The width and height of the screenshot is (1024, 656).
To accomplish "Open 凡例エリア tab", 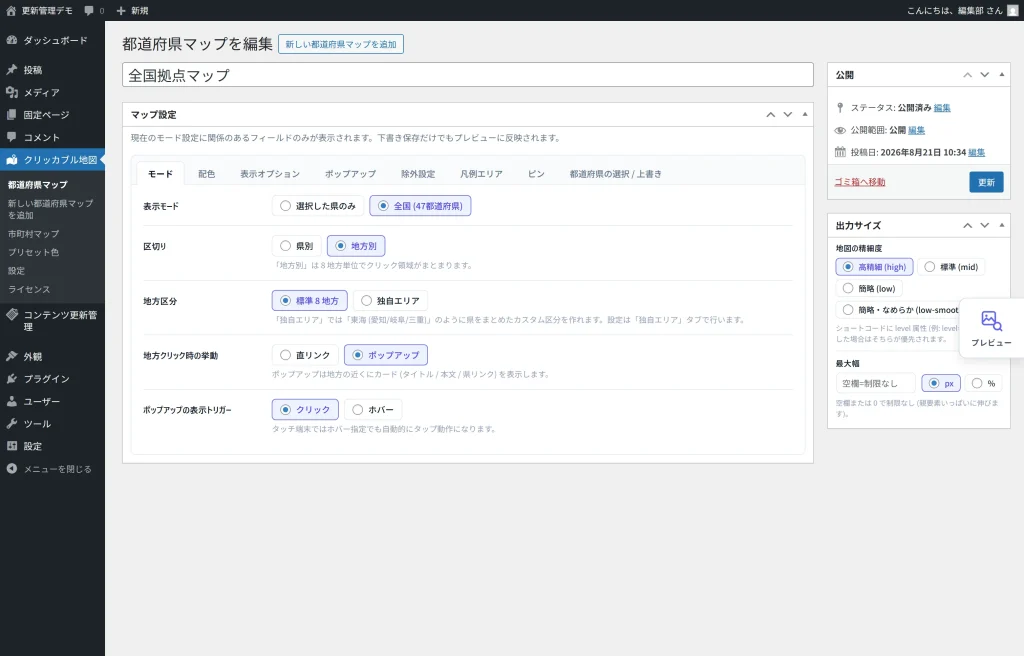I will pyautogui.click(x=481, y=174).
